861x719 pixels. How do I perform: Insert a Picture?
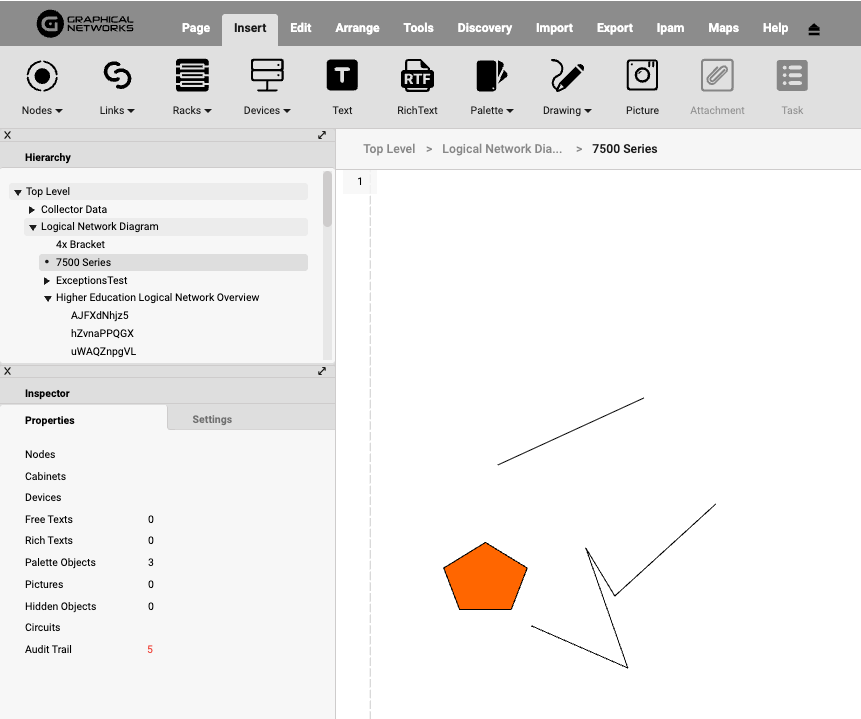point(642,76)
